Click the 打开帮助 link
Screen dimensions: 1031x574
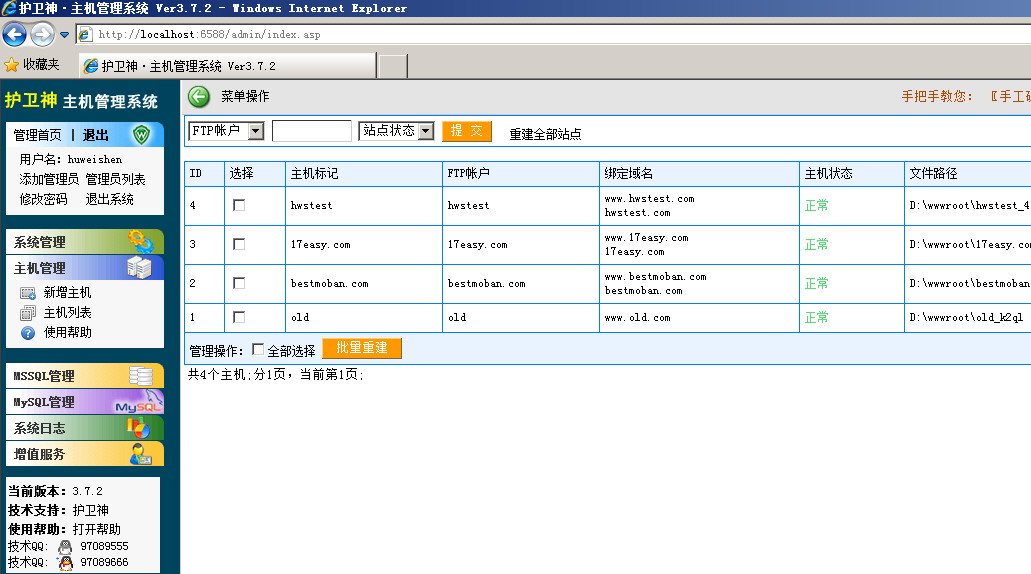[x=97, y=529]
